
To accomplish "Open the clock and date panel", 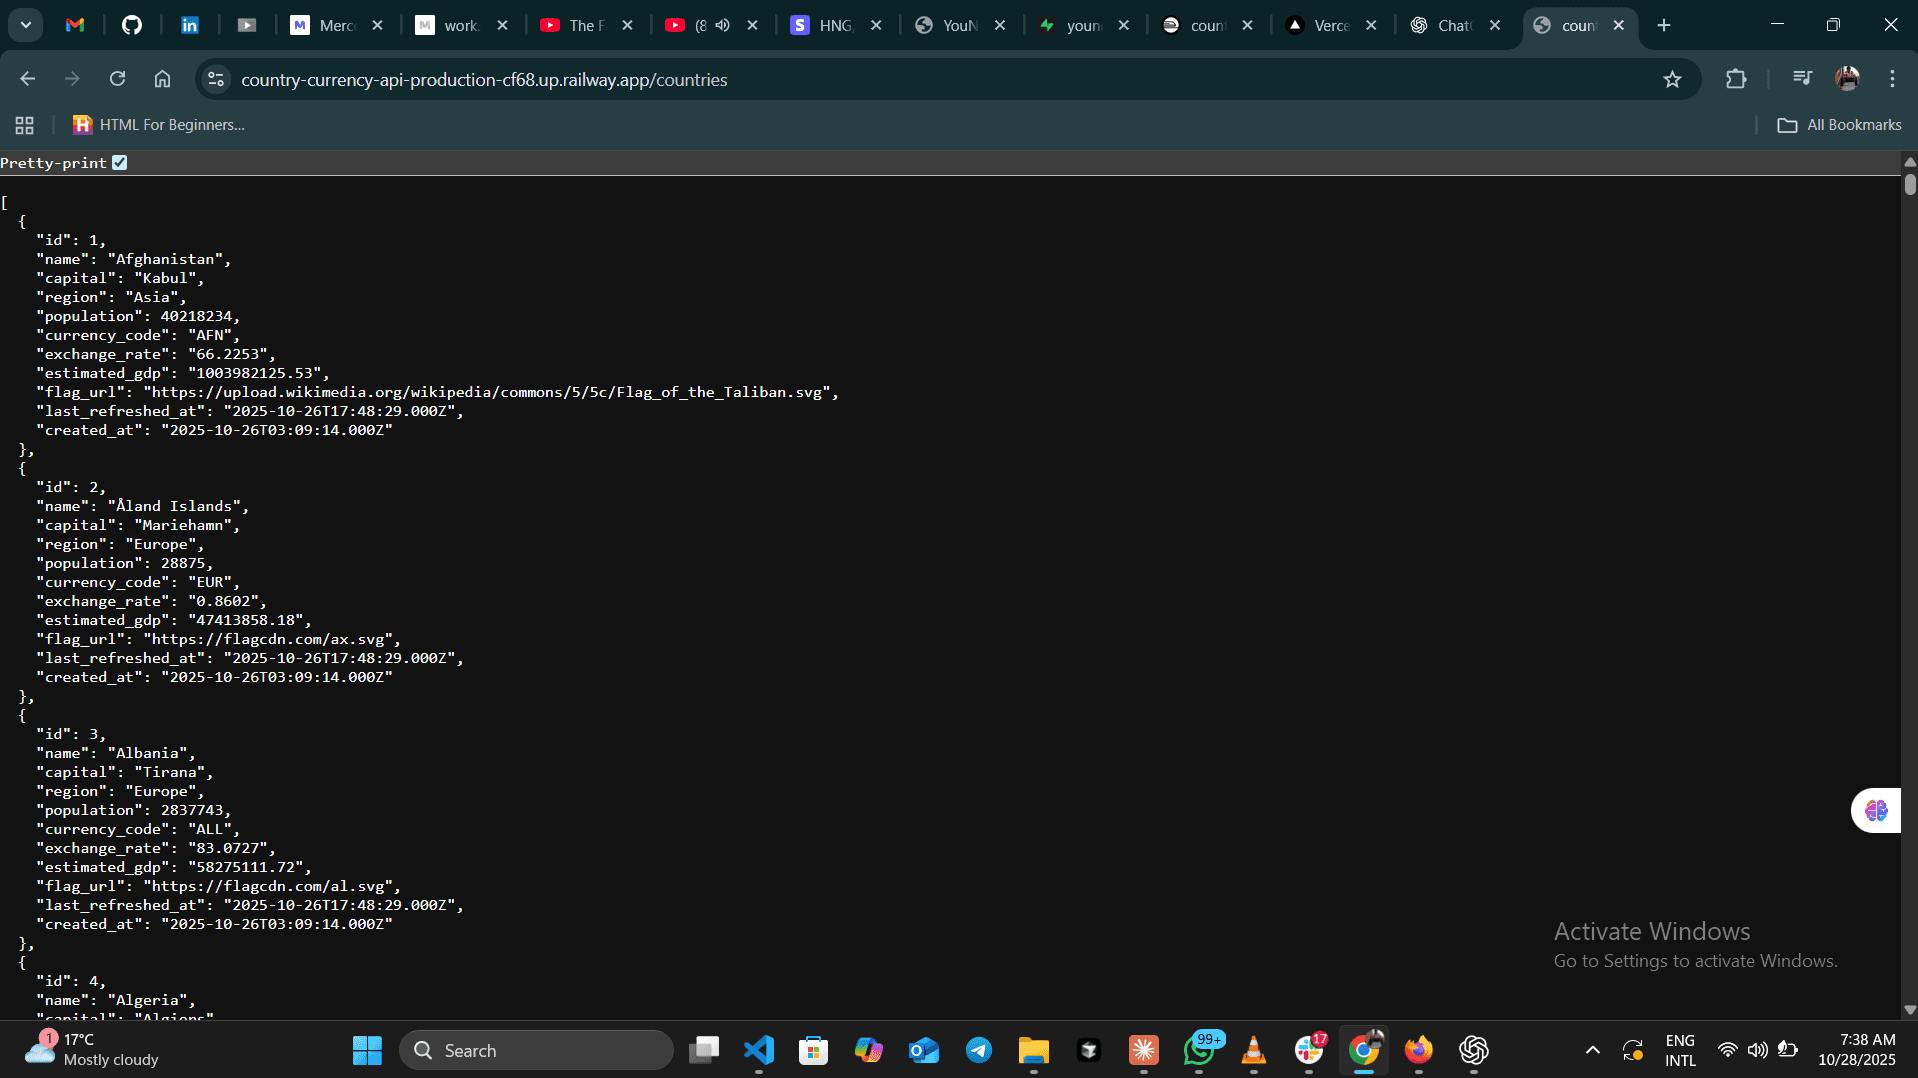I will click(x=1857, y=1050).
